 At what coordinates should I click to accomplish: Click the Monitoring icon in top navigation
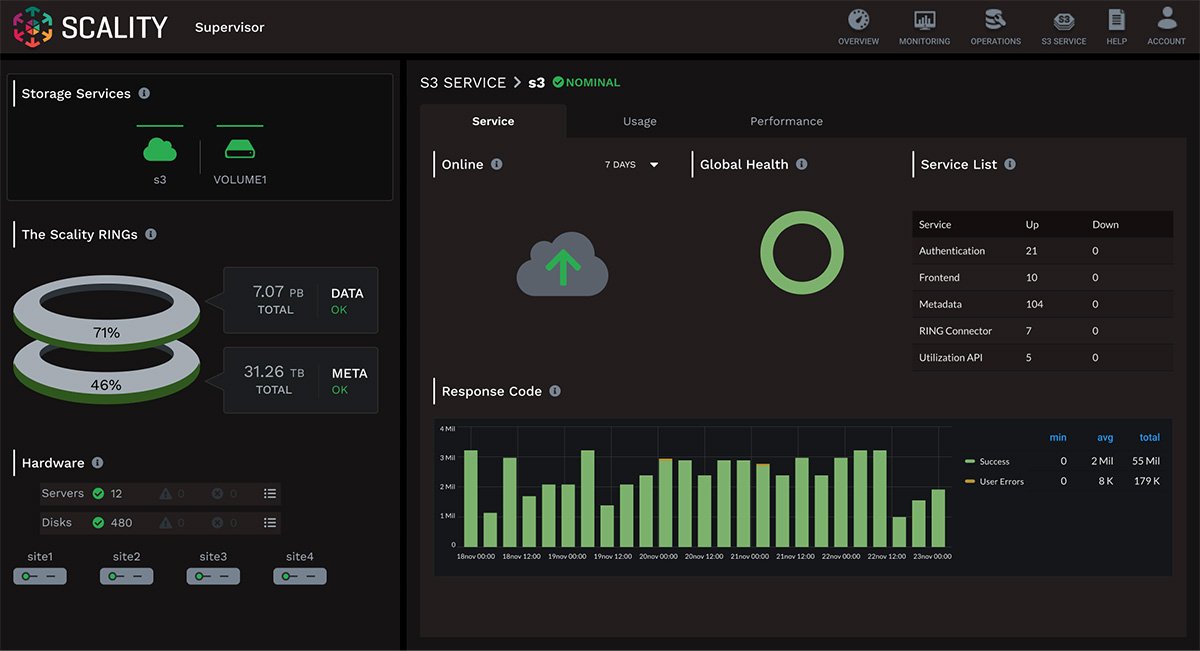click(924, 22)
